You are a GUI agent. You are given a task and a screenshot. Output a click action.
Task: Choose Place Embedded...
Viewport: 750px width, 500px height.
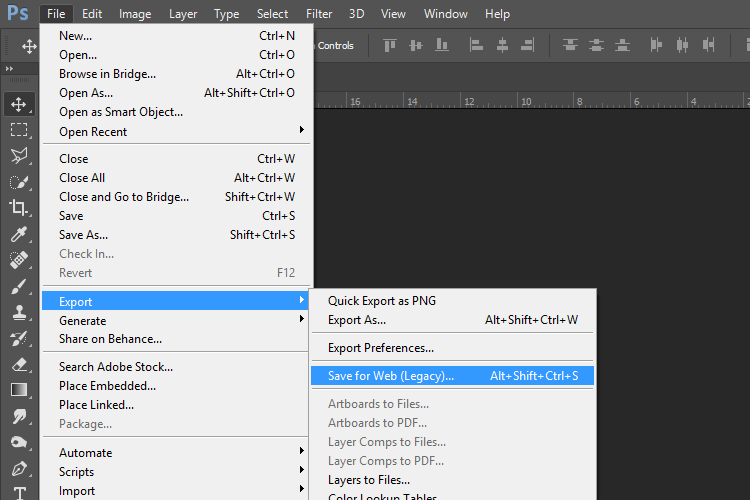coord(176,386)
